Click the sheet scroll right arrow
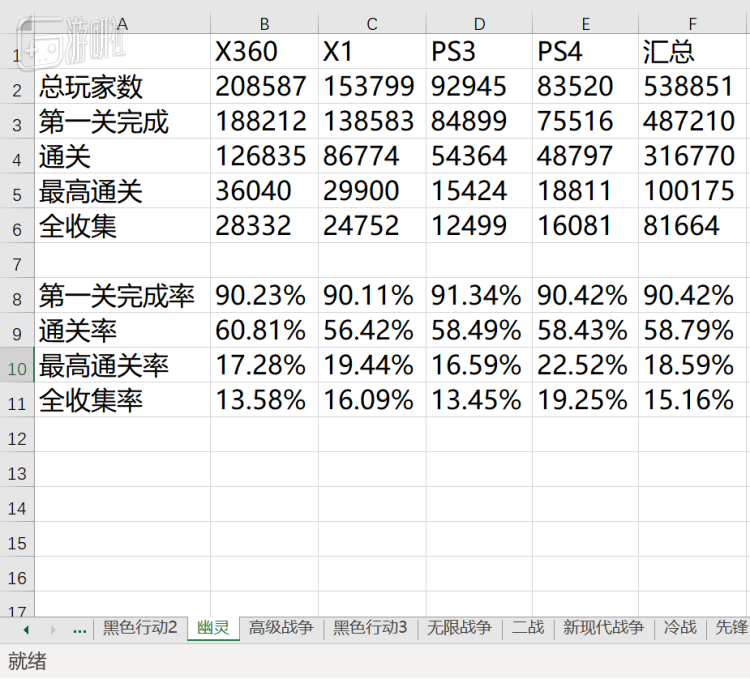 pyautogui.click(x=53, y=630)
